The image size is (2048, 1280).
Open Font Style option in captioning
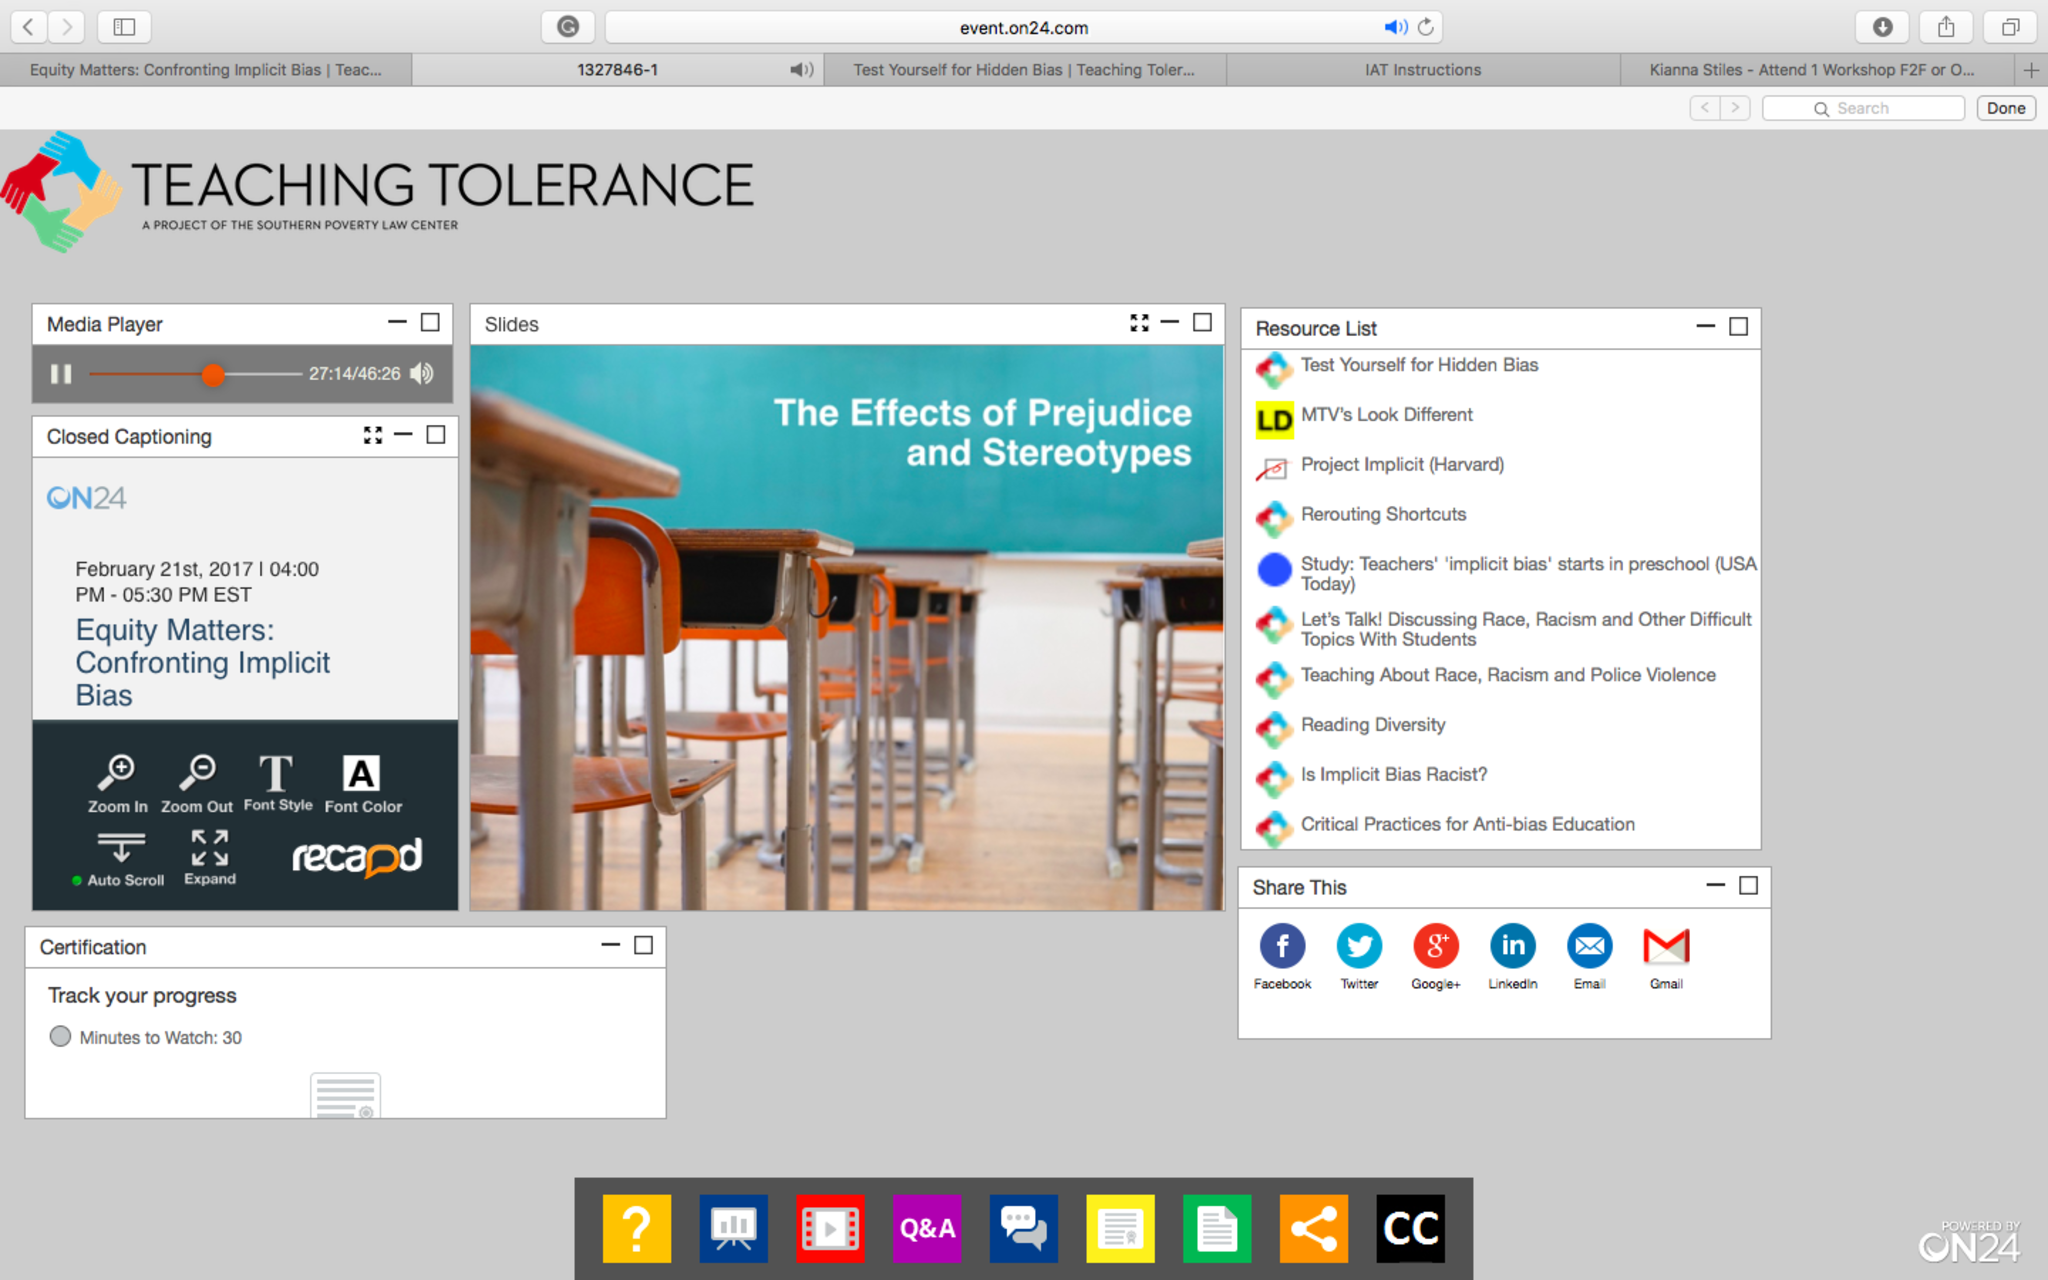[x=277, y=775]
